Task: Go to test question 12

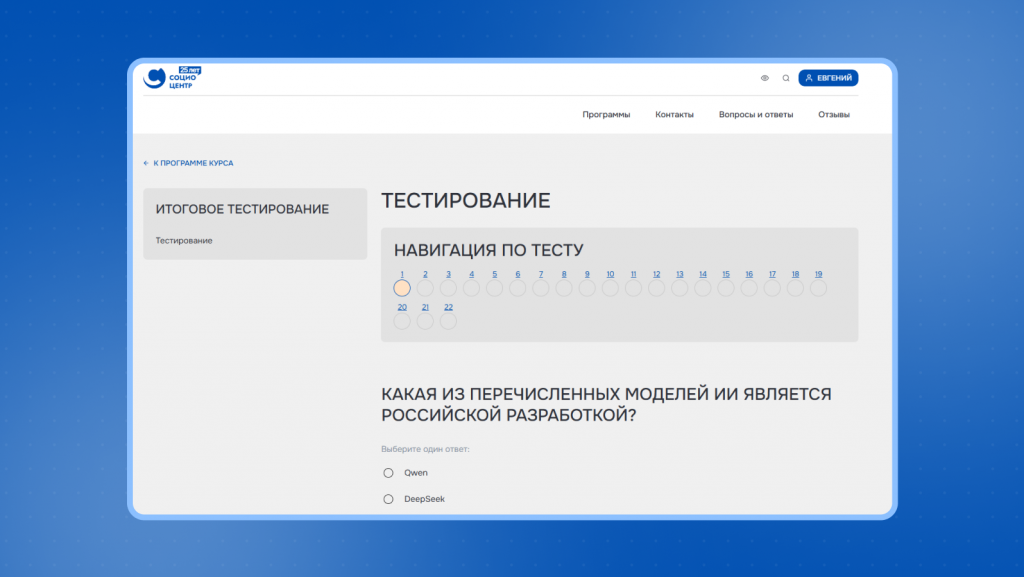Action: pos(656,274)
